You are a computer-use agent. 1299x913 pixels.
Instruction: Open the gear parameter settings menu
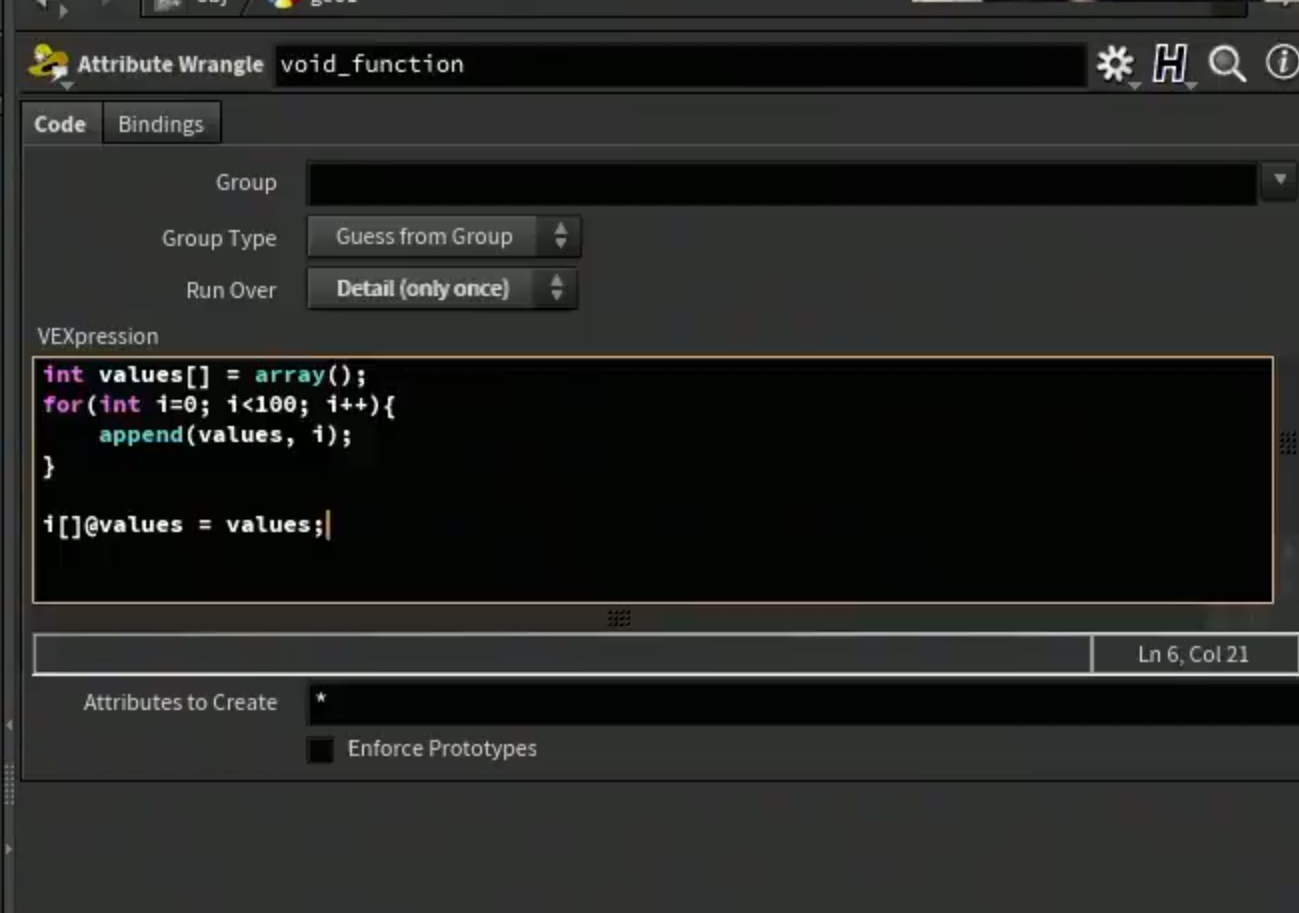coord(1115,65)
